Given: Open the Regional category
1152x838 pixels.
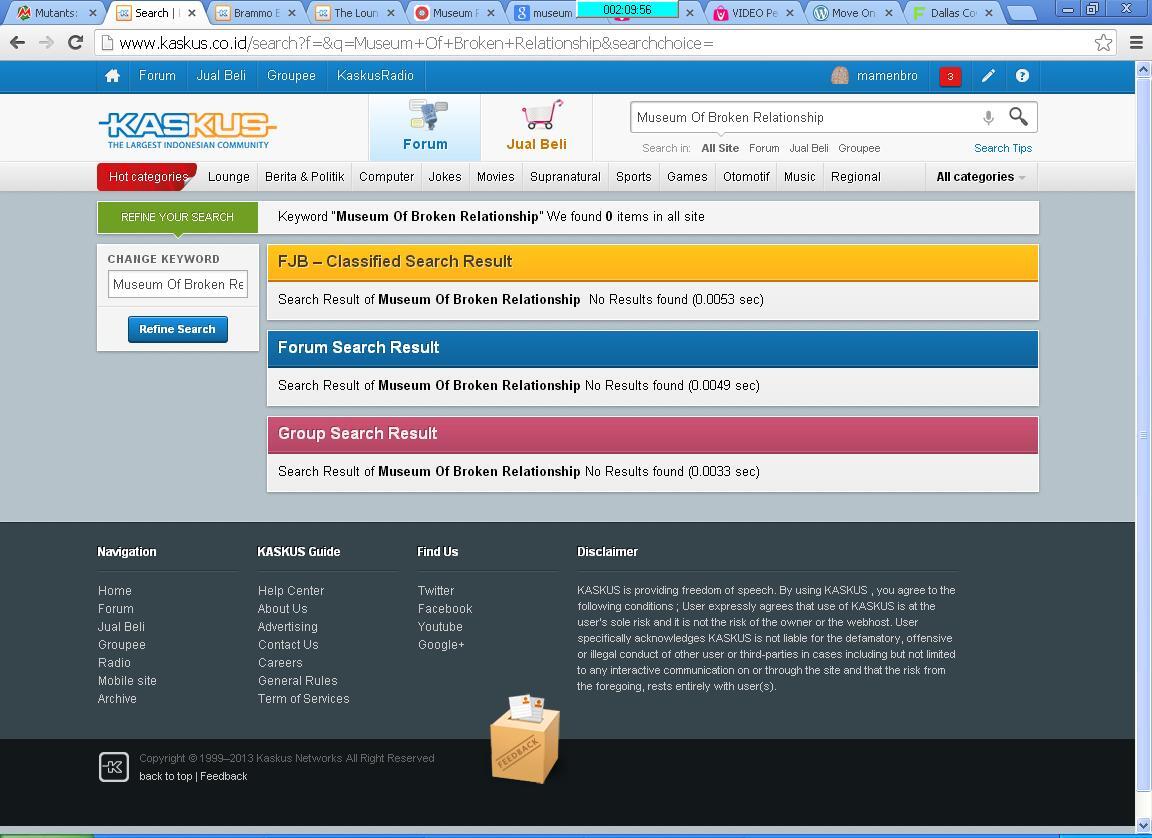Looking at the screenshot, I should (855, 177).
